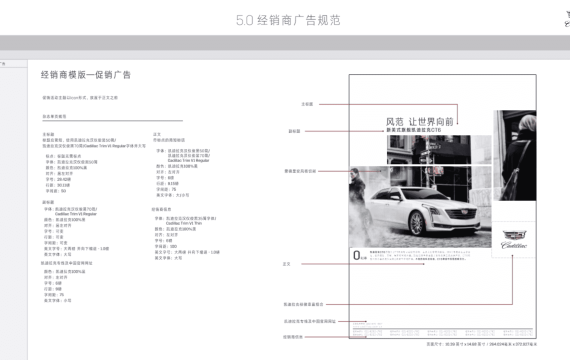The height and width of the screenshot is (360, 570).
Task: Click the ad headline 风范 让世界向前
Action: click(420, 121)
